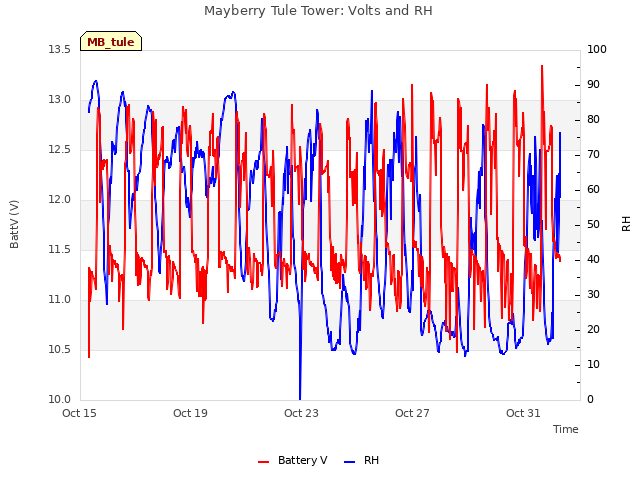Toggle the Battery V legend entry
The width and height of the screenshot is (640, 480).
point(293,460)
